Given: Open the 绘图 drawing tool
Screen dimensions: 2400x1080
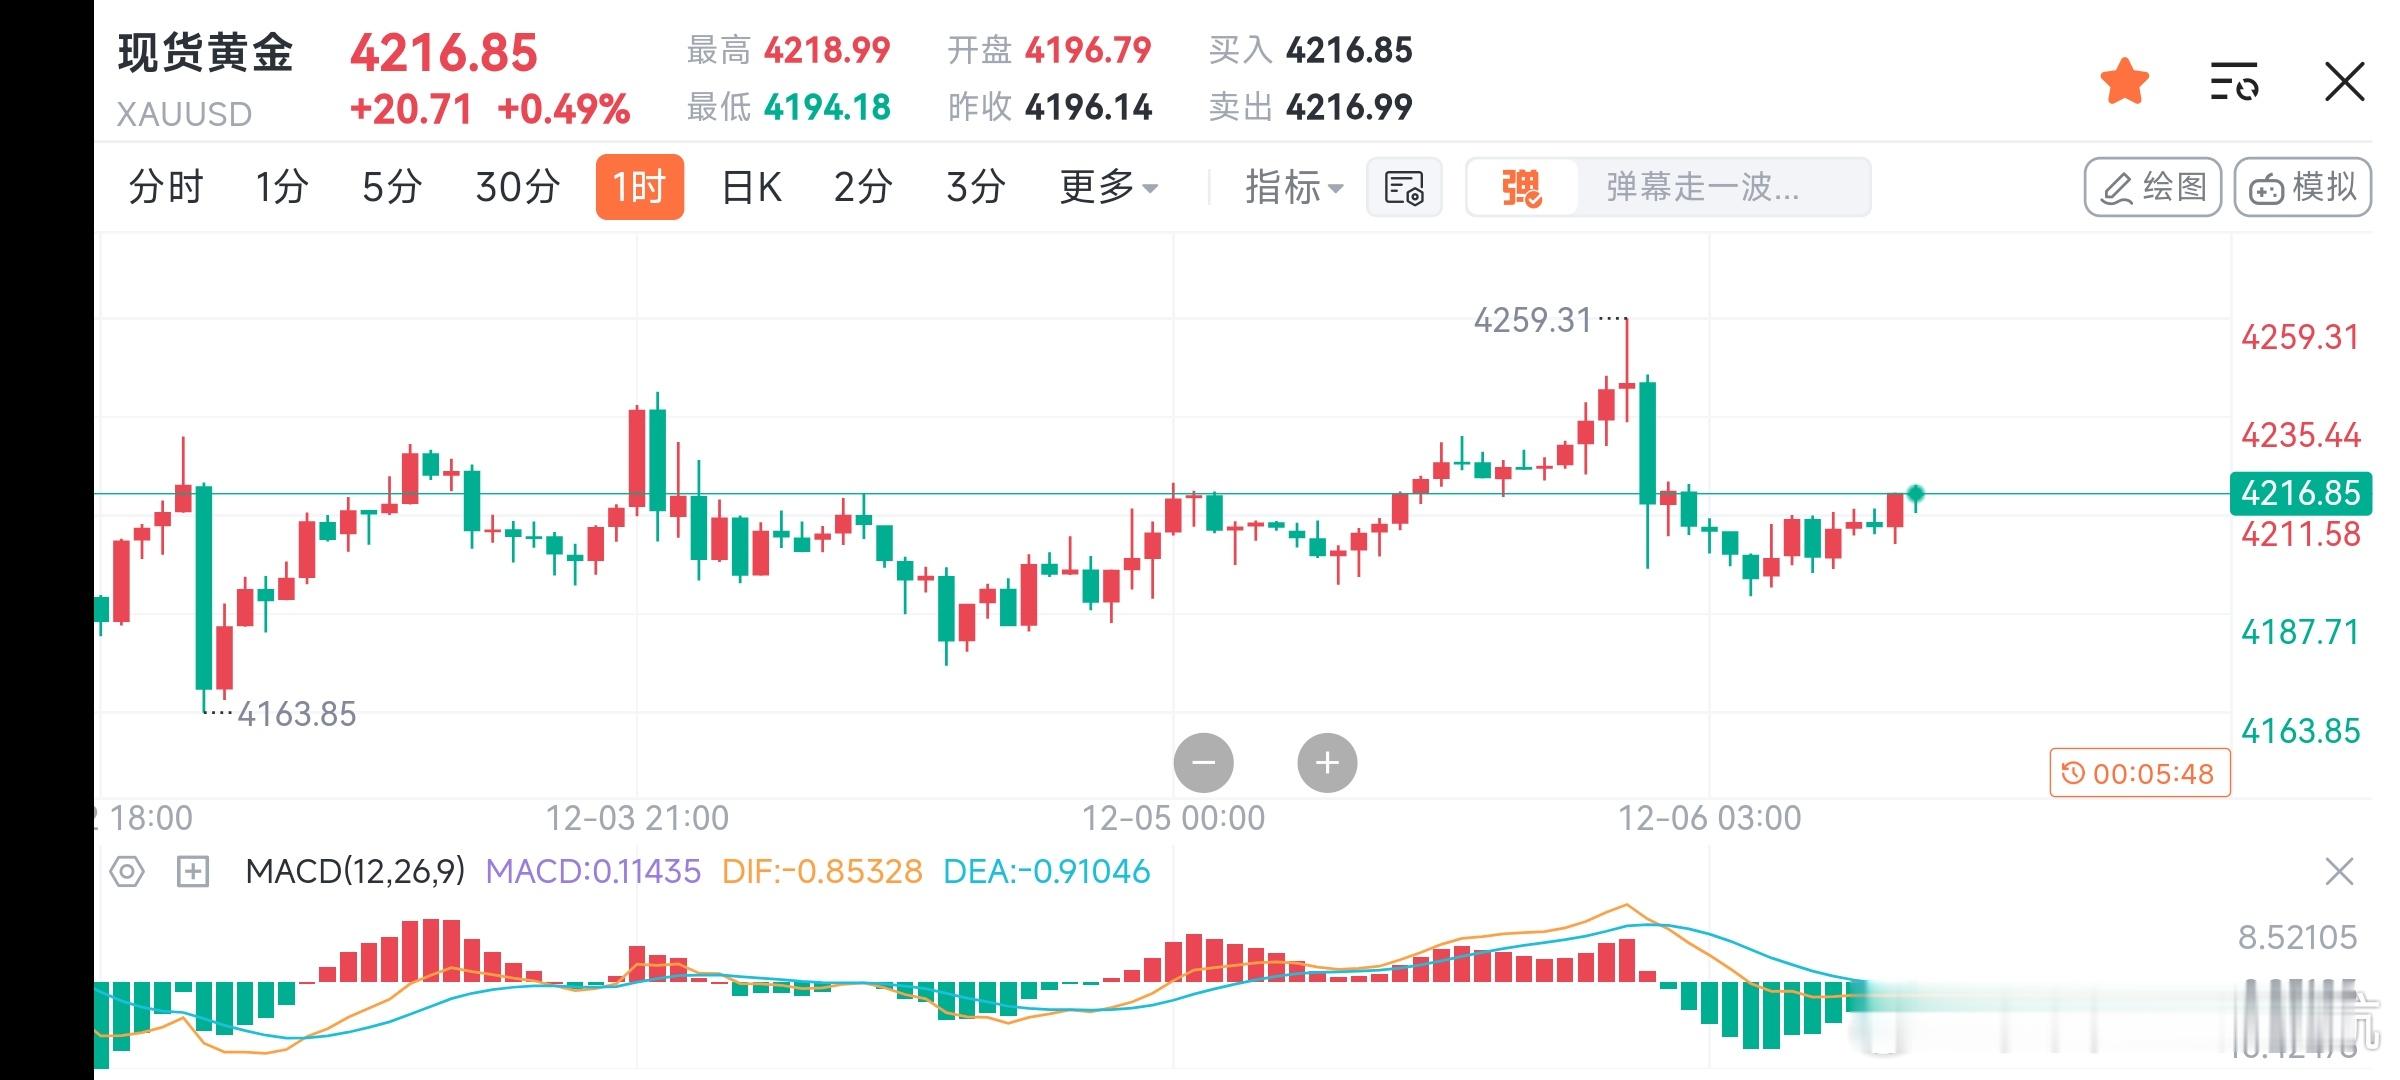Looking at the screenshot, I should [x=2152, y=186].
